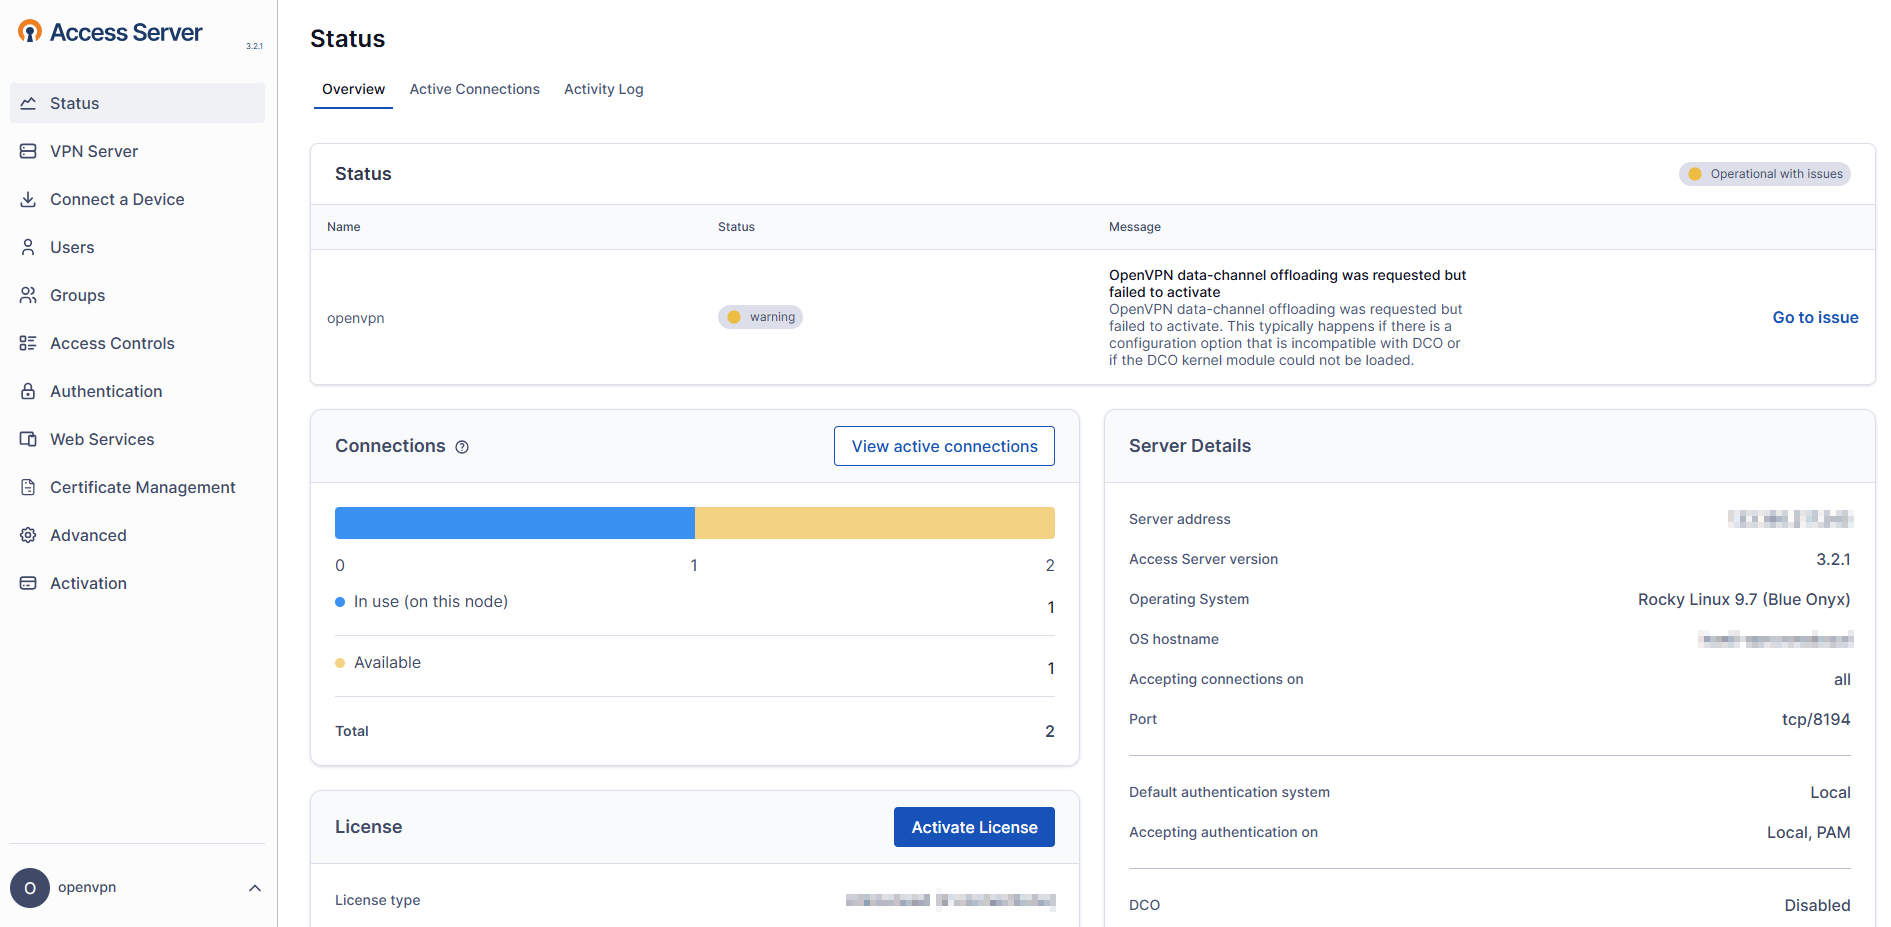The height and width of the screenshot is (927, 1891).
Task: Click the Access Controls list icon
Action: (x=28, y=343)
